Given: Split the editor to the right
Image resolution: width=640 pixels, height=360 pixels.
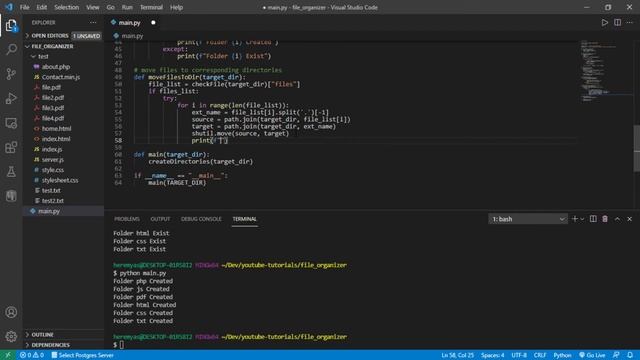Looking at the screenshot, I should 618,23.
